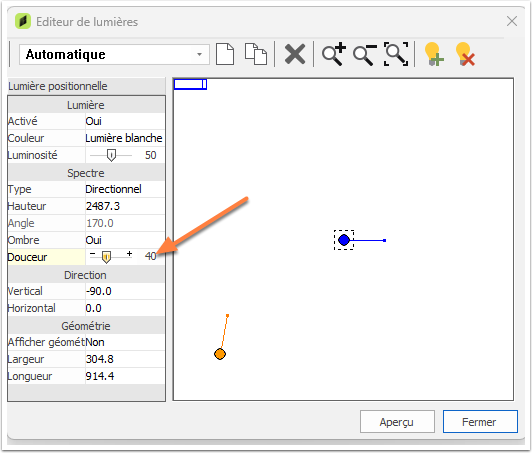Click the Douceur plus increment
This screenshot has width=532, height=453.
pyautogui.click(x=129, y=253)
